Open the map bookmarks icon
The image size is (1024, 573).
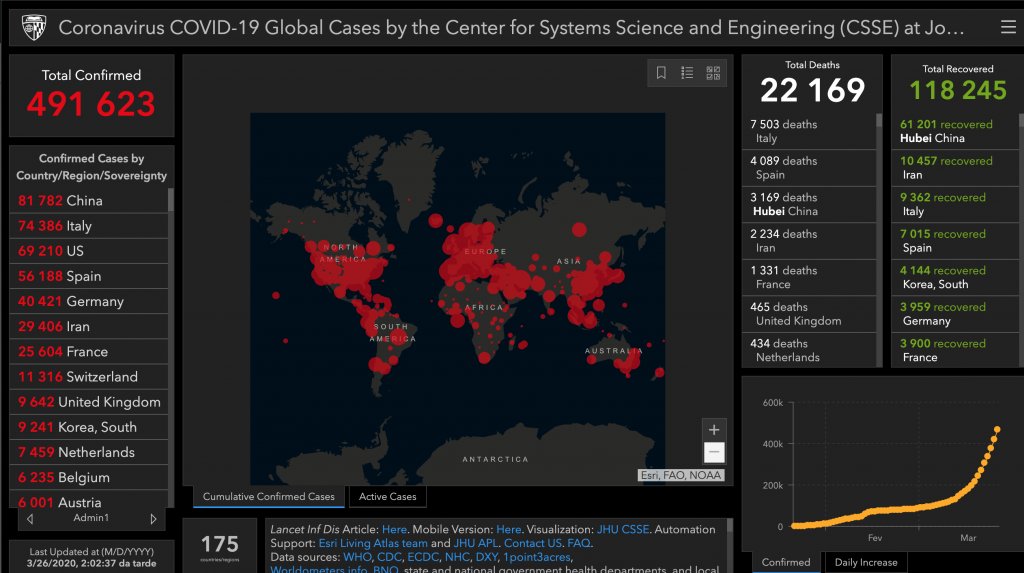pos(661,73)
